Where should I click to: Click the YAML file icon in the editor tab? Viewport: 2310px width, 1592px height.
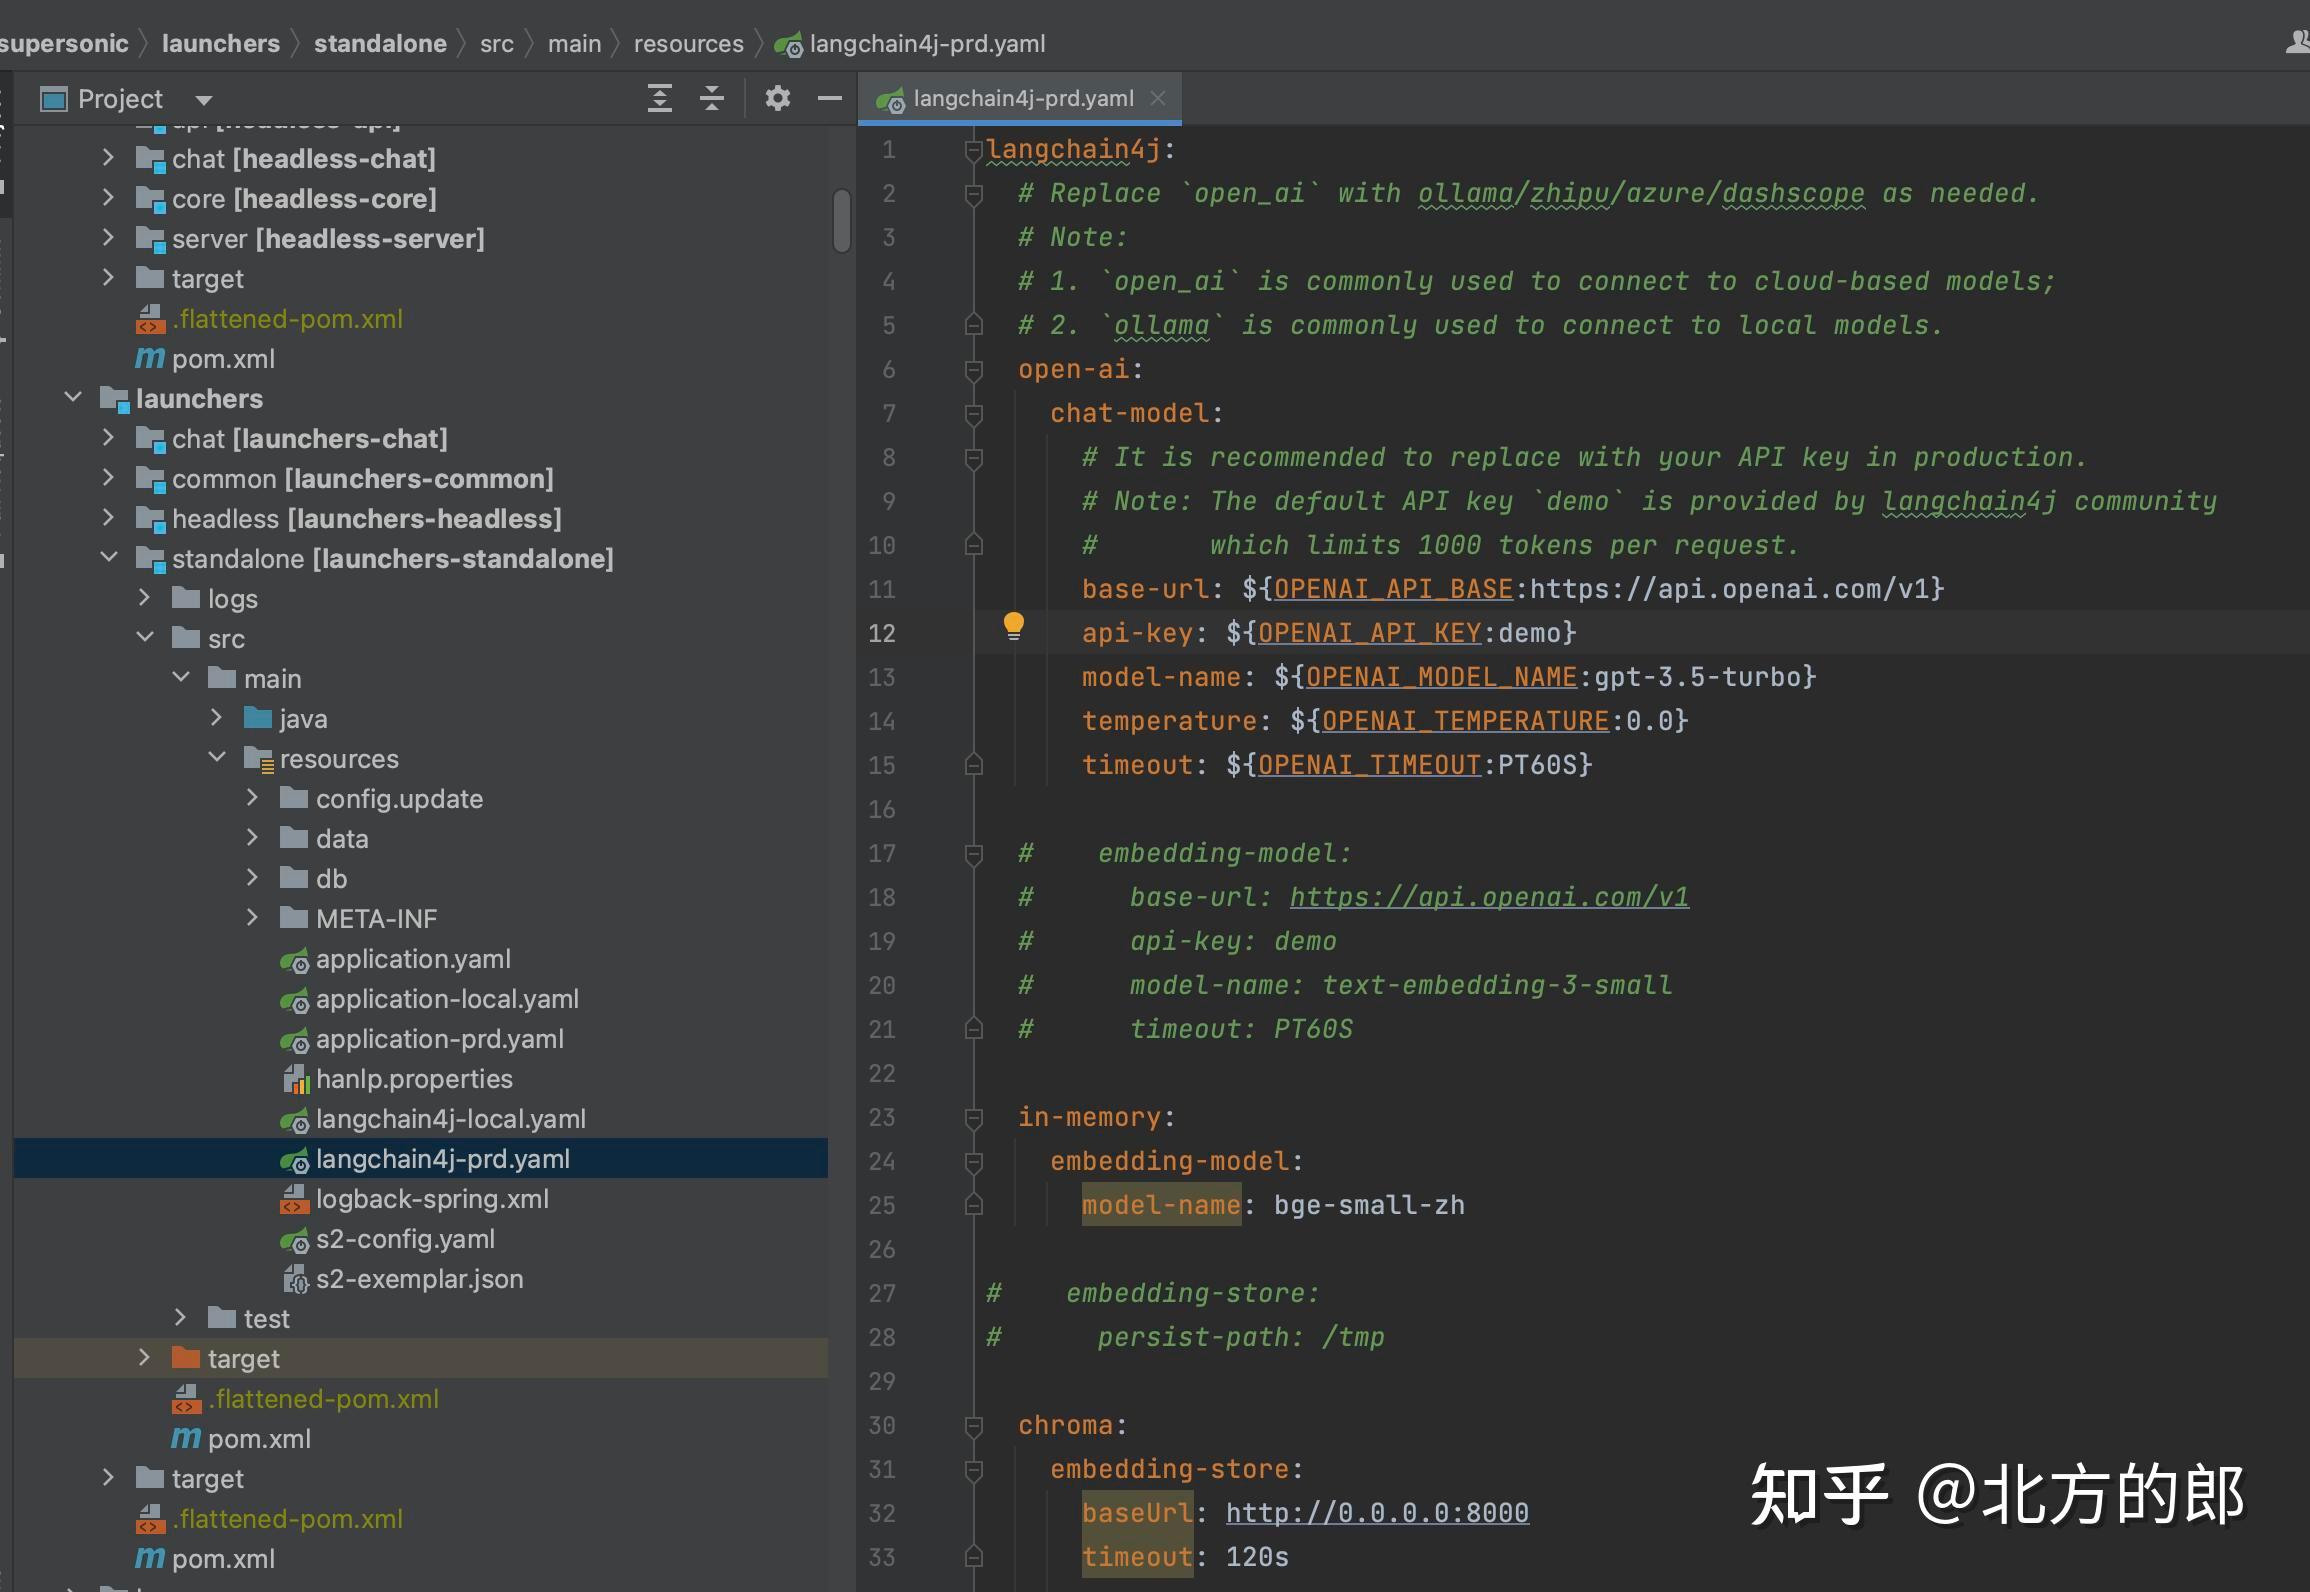click(x=892, y=98)
